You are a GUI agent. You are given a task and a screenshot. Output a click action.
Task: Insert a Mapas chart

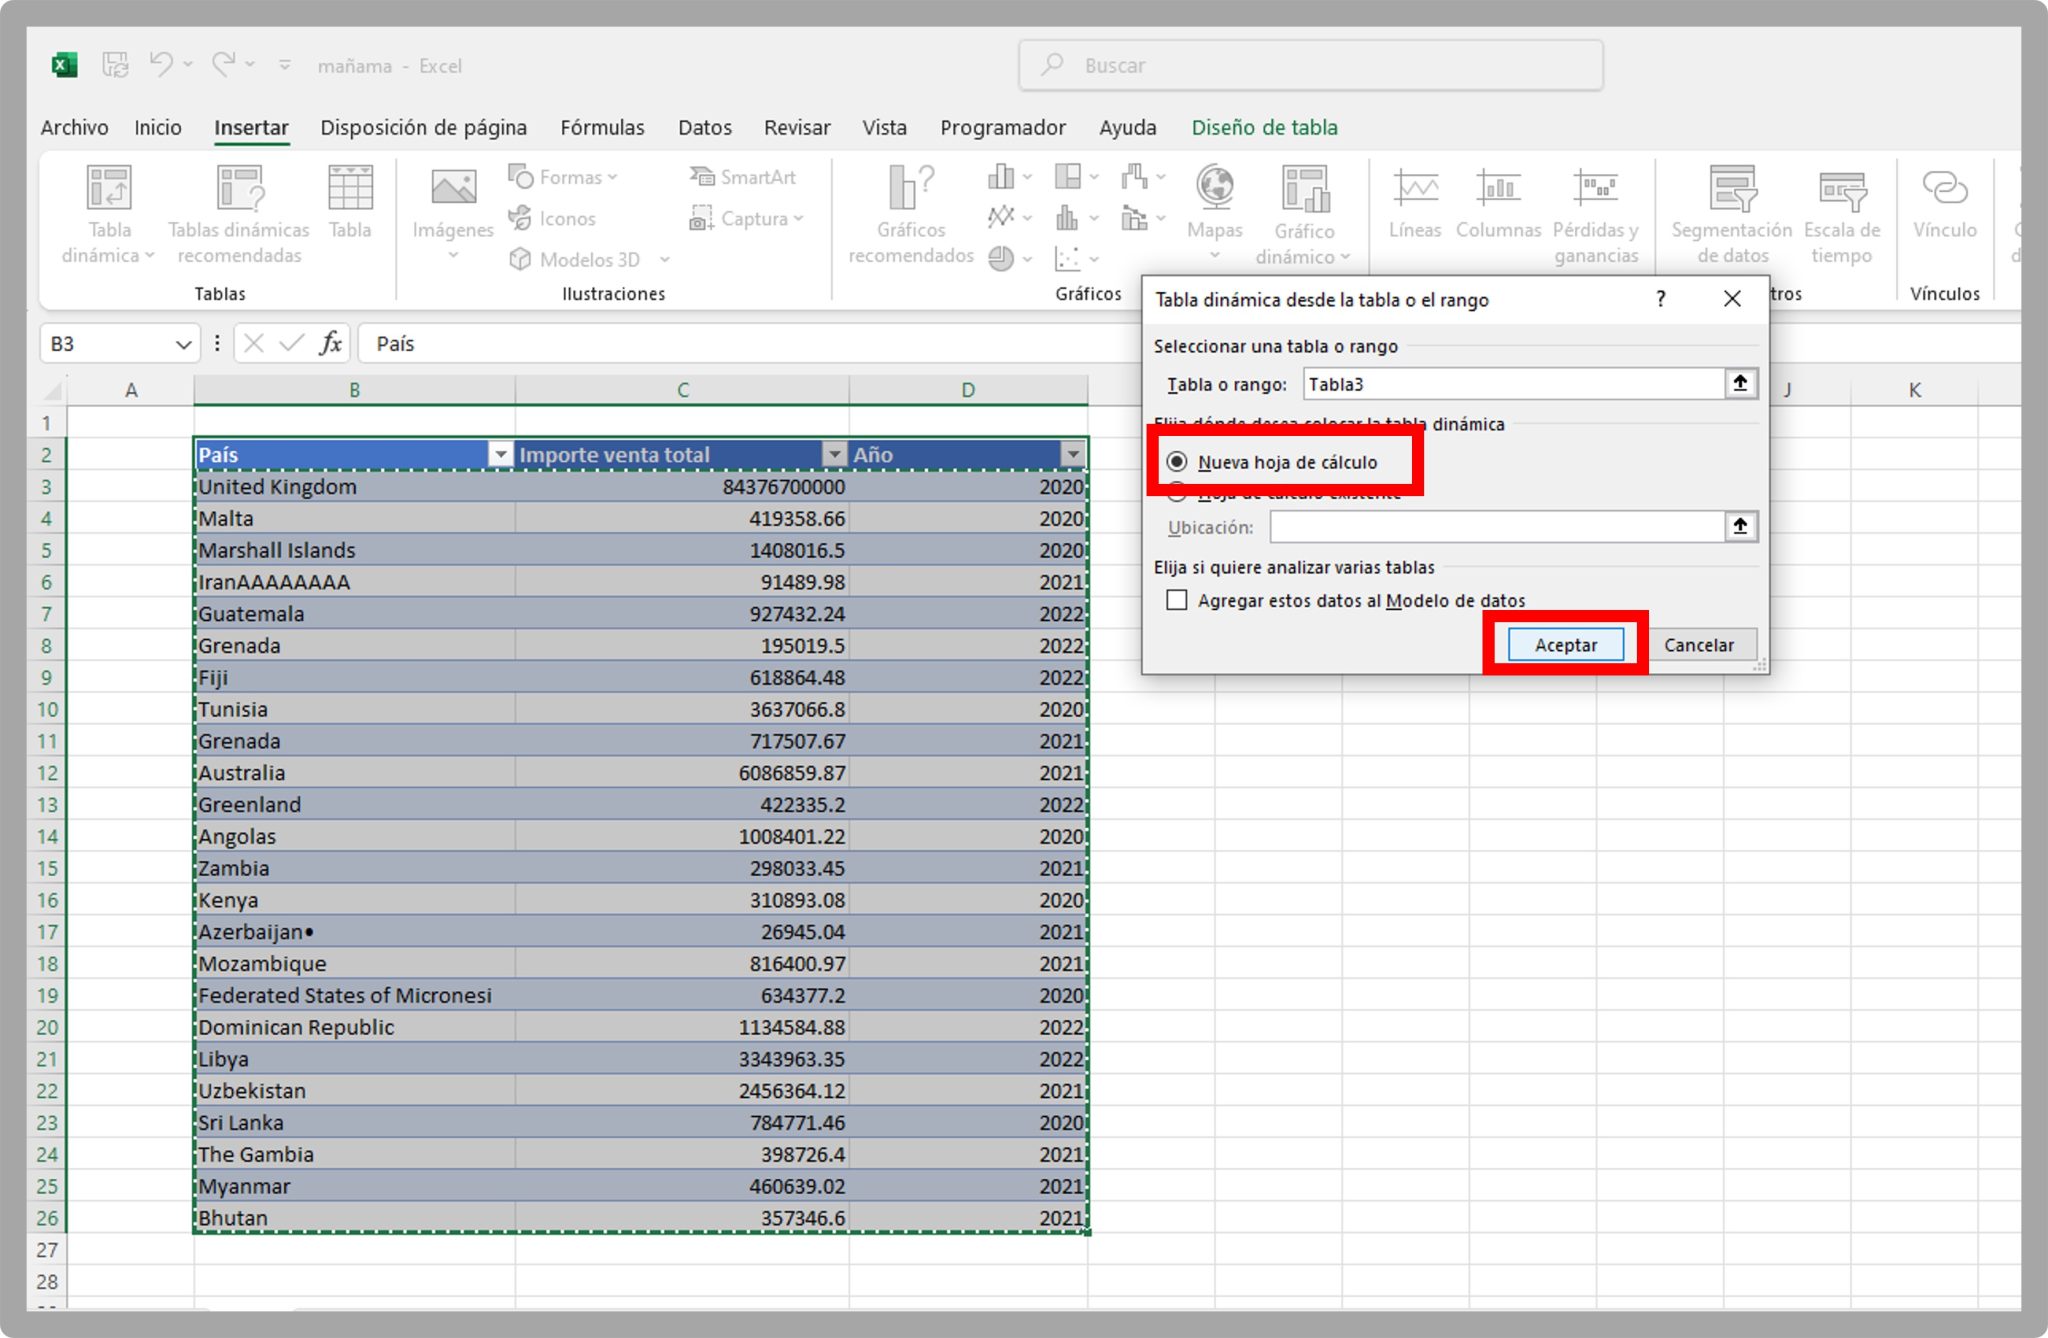pos(1215,200)
